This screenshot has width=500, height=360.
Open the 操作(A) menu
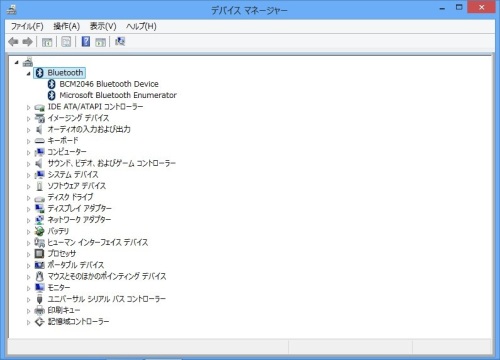[x=67, y=26]
